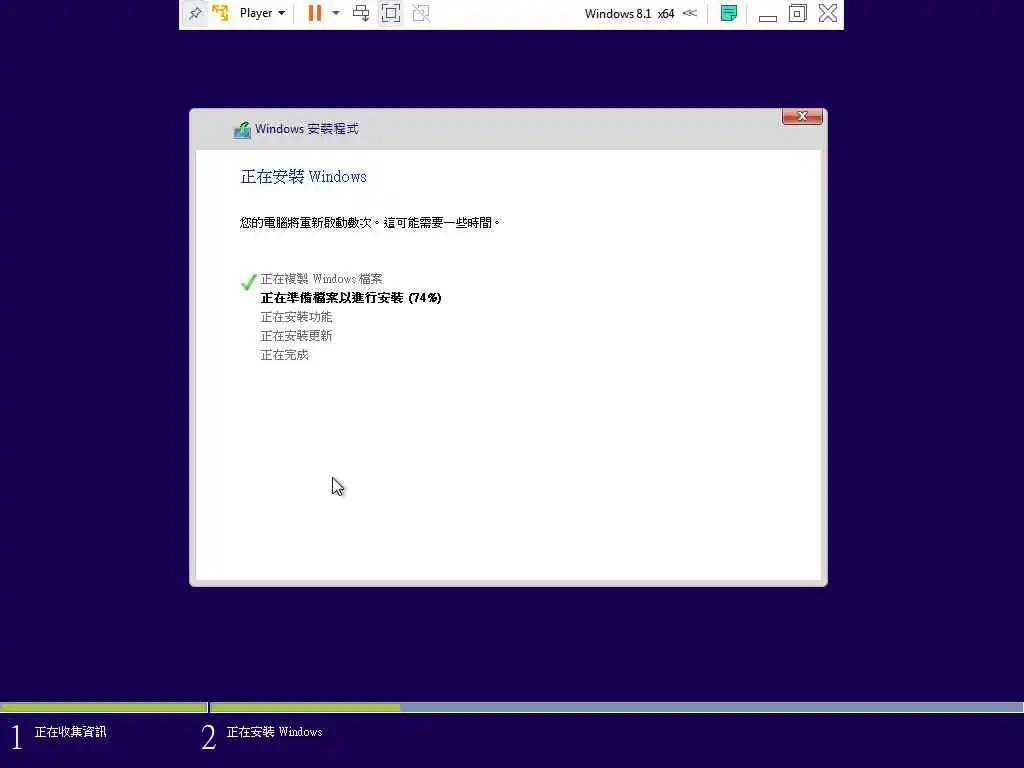Click the Unity mode icon
Image resolution: width=1024 pixels, height=768 pixels.
coord(421,13)
